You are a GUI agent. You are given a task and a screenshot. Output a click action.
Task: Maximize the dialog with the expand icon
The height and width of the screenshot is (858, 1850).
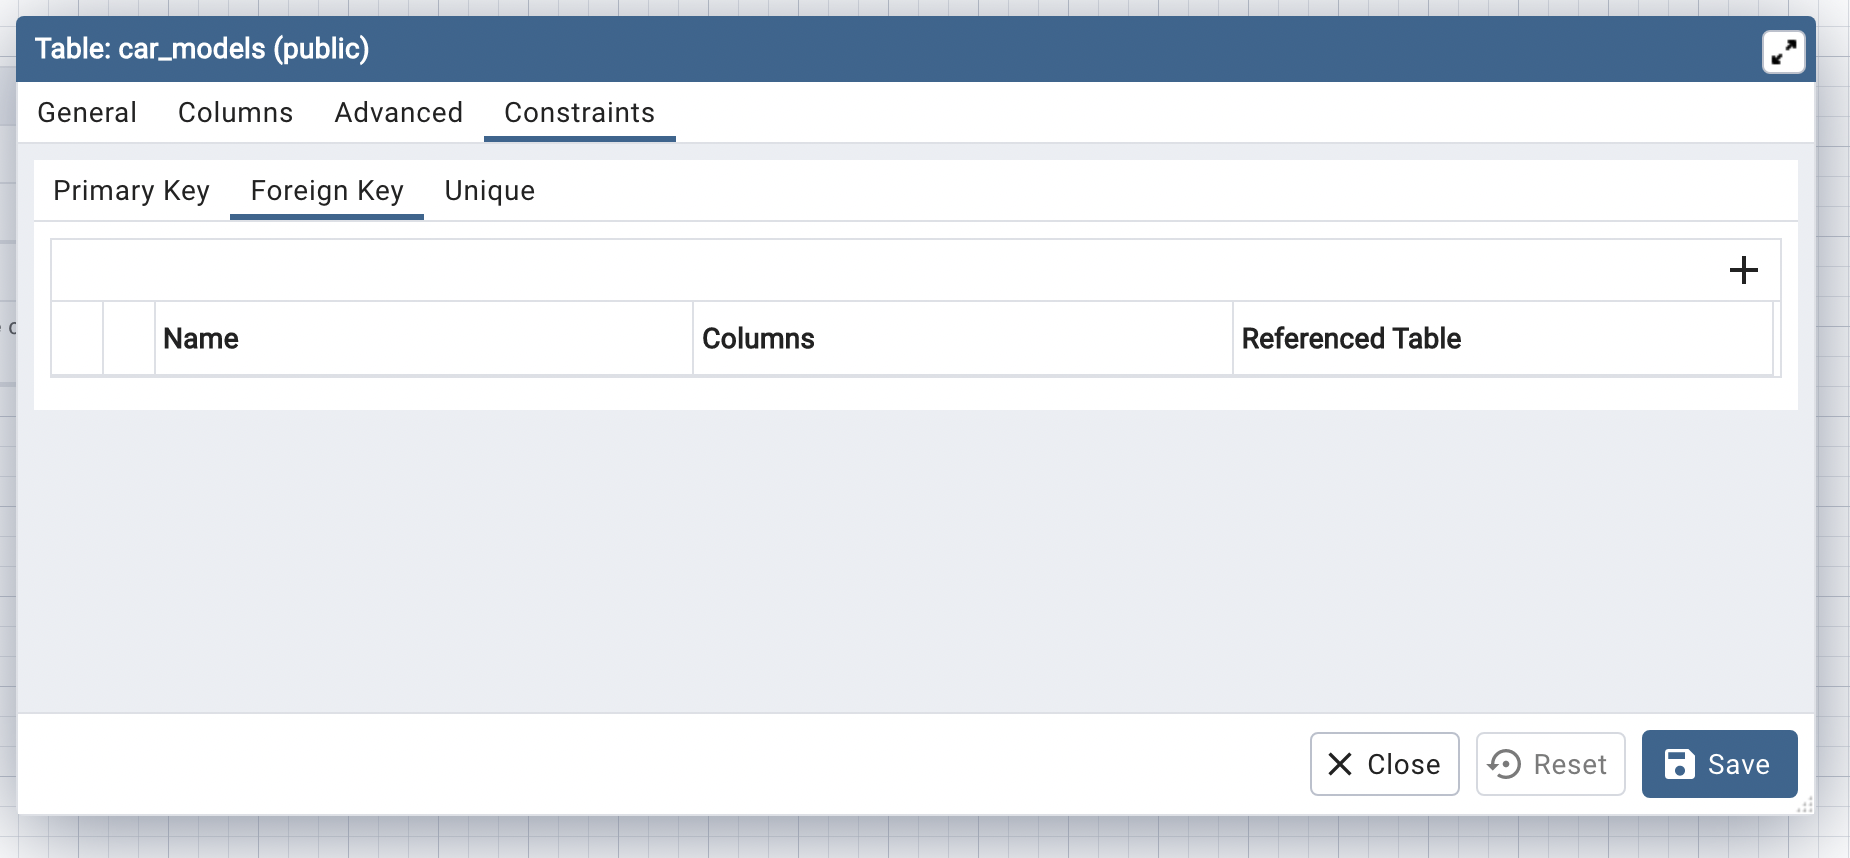coord(1783,52)
